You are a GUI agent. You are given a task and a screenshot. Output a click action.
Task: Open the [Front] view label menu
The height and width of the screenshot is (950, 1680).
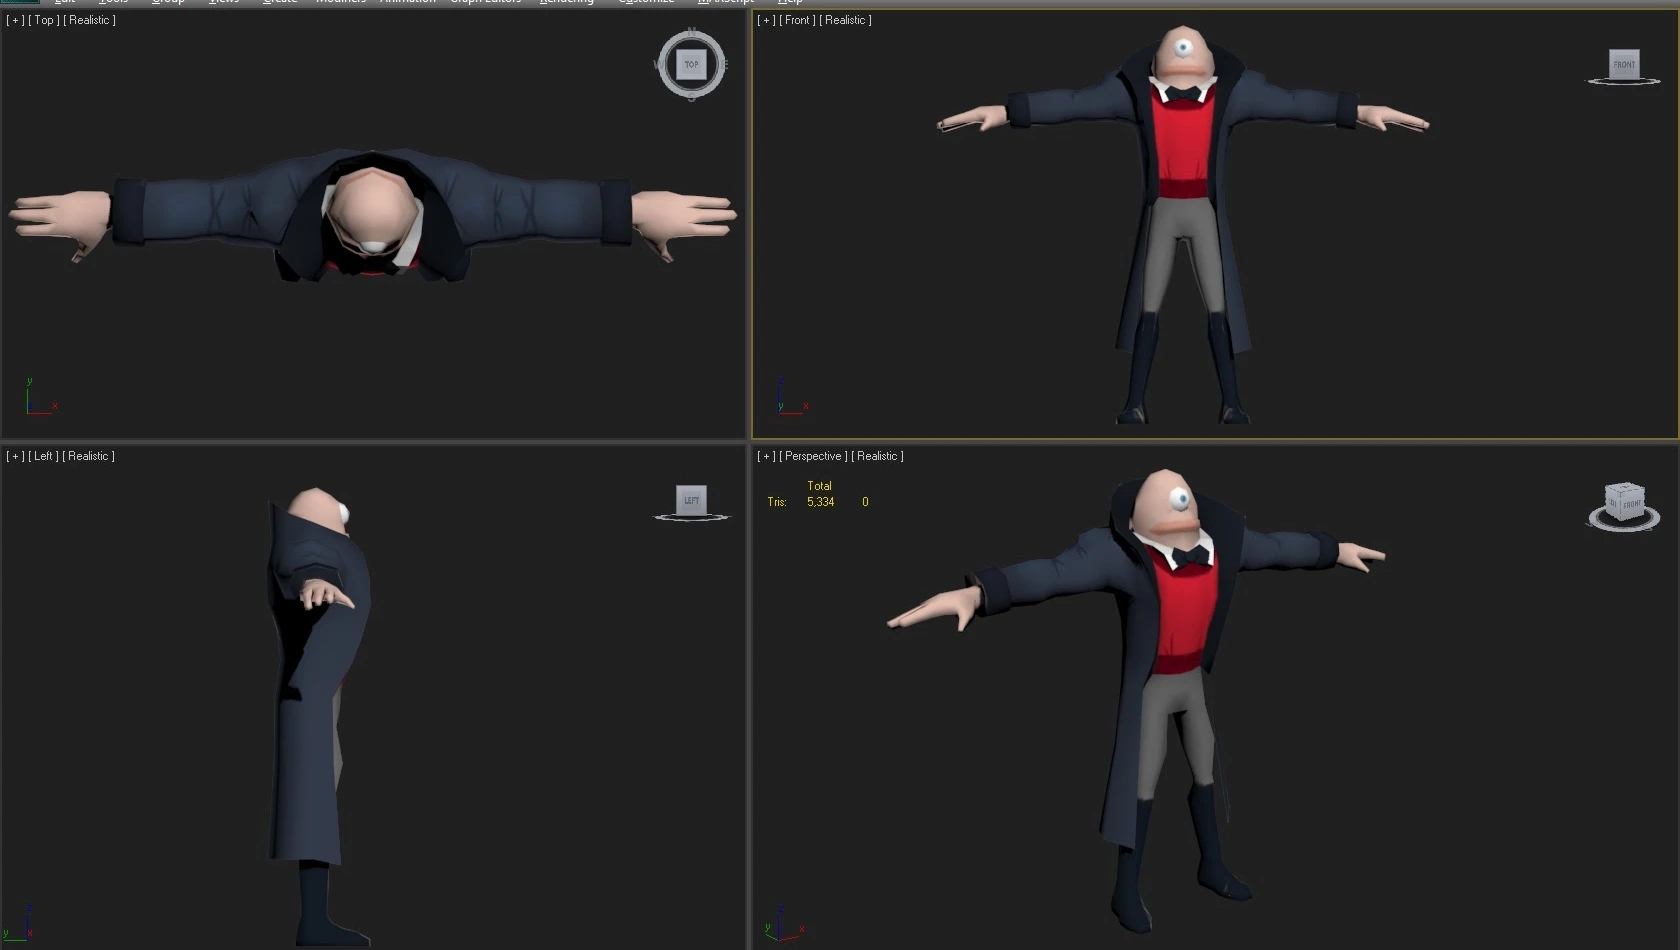point(797,20)
